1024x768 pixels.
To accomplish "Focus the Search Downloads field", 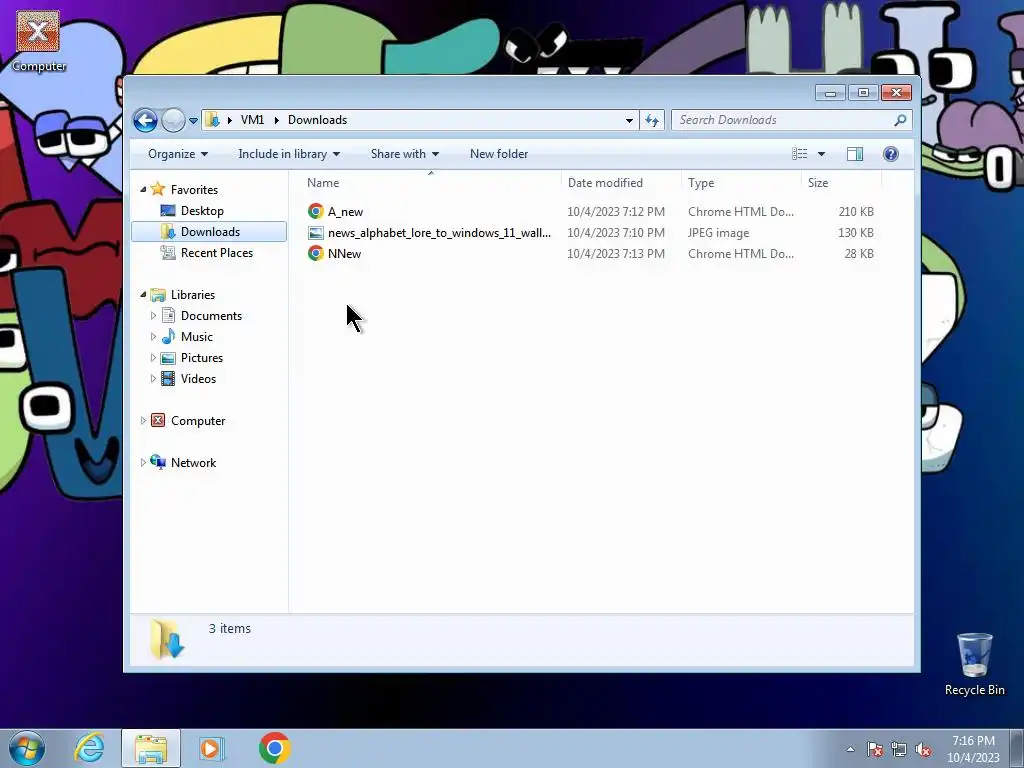I will (x=791, y=120).
